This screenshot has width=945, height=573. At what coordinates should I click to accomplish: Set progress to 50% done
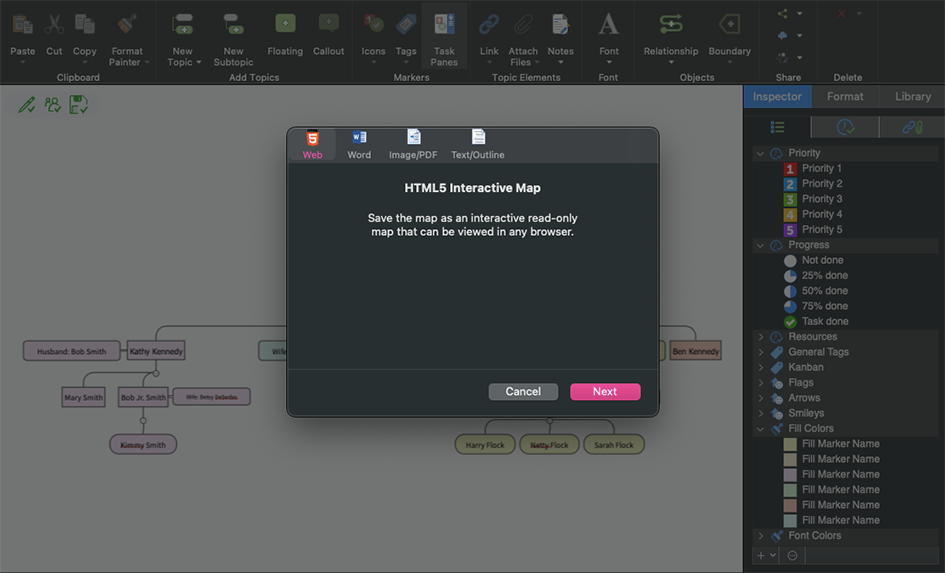[815, 291]
